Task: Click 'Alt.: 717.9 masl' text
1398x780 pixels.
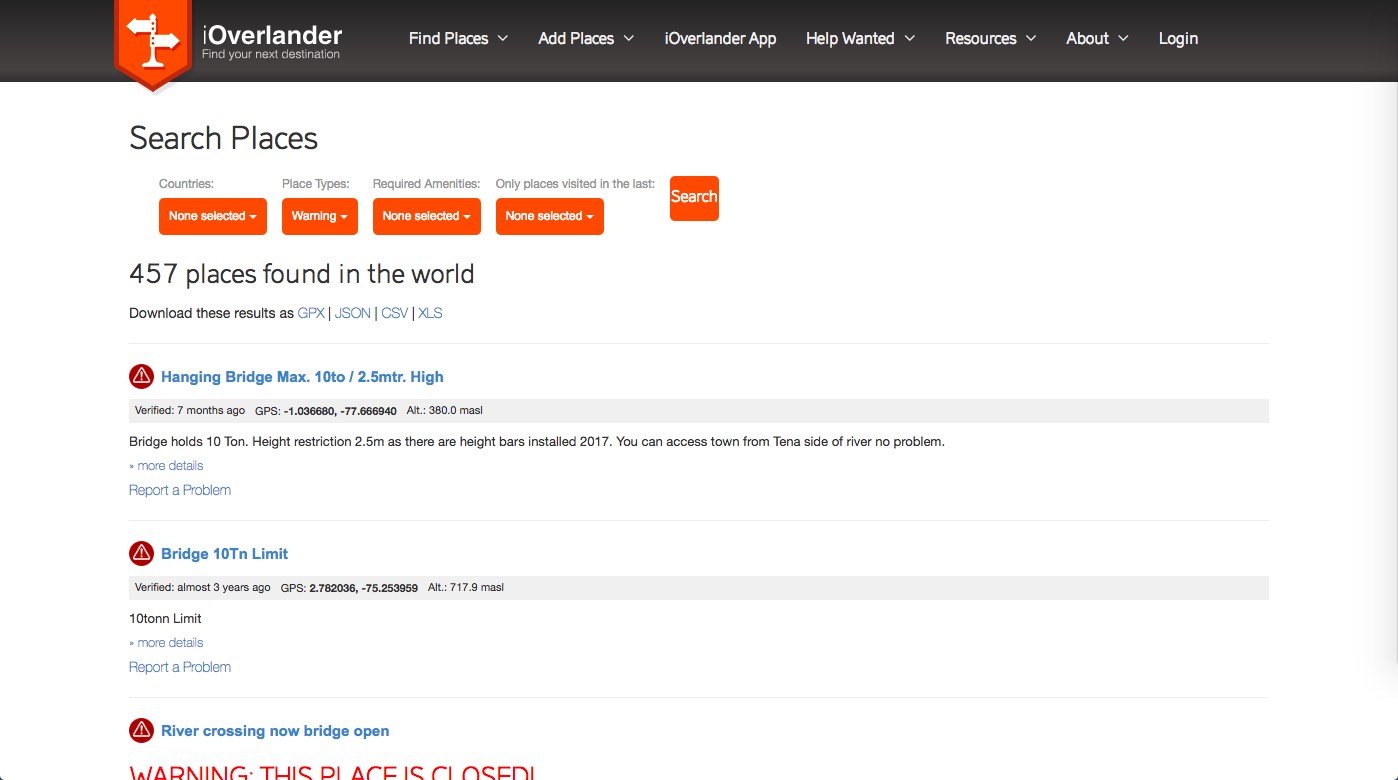Action: coord(466,588)
